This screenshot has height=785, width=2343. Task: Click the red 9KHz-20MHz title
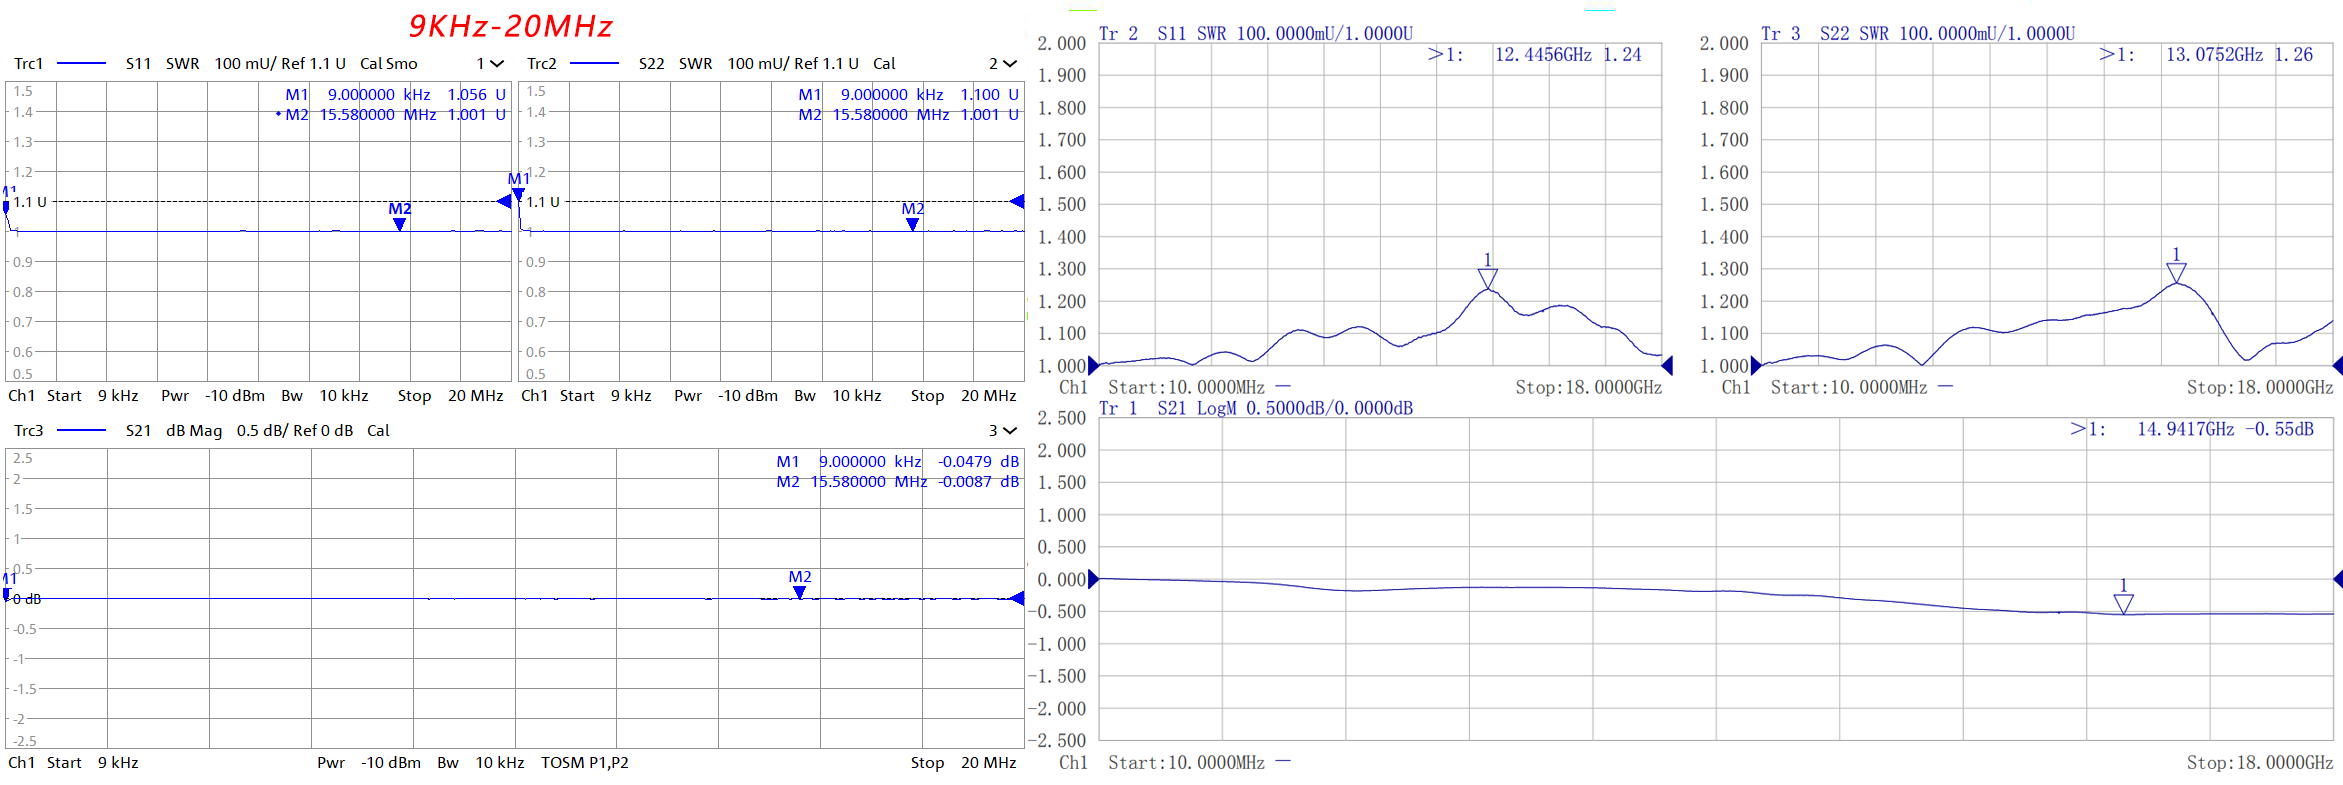tap(511, 27)
